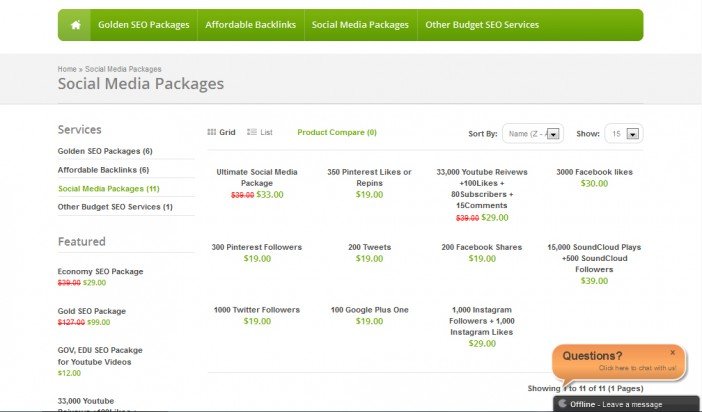Select Social Media Packages in navigation bar
Viewport: 702px width, 412px height.
click(360, 25)
